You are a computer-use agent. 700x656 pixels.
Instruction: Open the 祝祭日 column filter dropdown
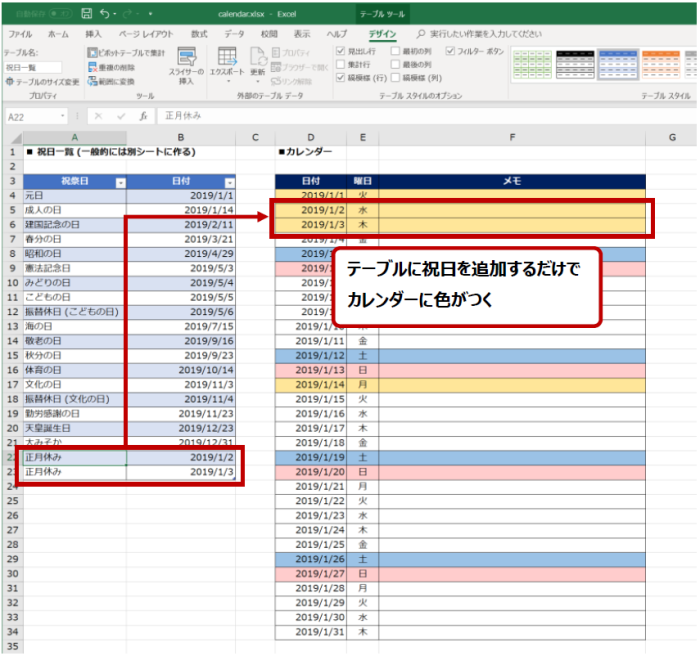tap(120, 182)
